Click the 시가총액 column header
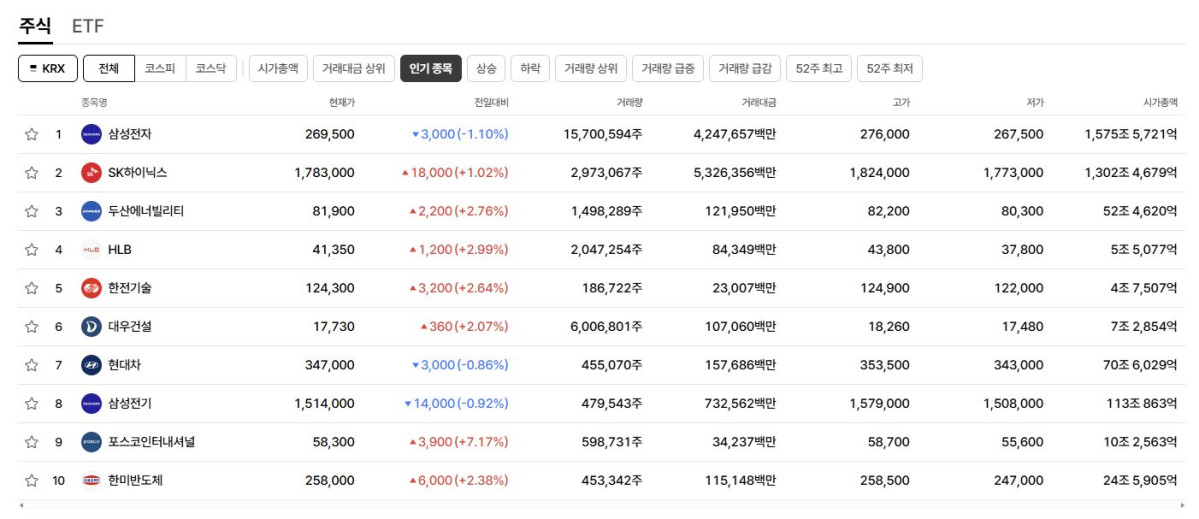The width and height of the screenshot is (1199, 519). [x=1159, y=102]
